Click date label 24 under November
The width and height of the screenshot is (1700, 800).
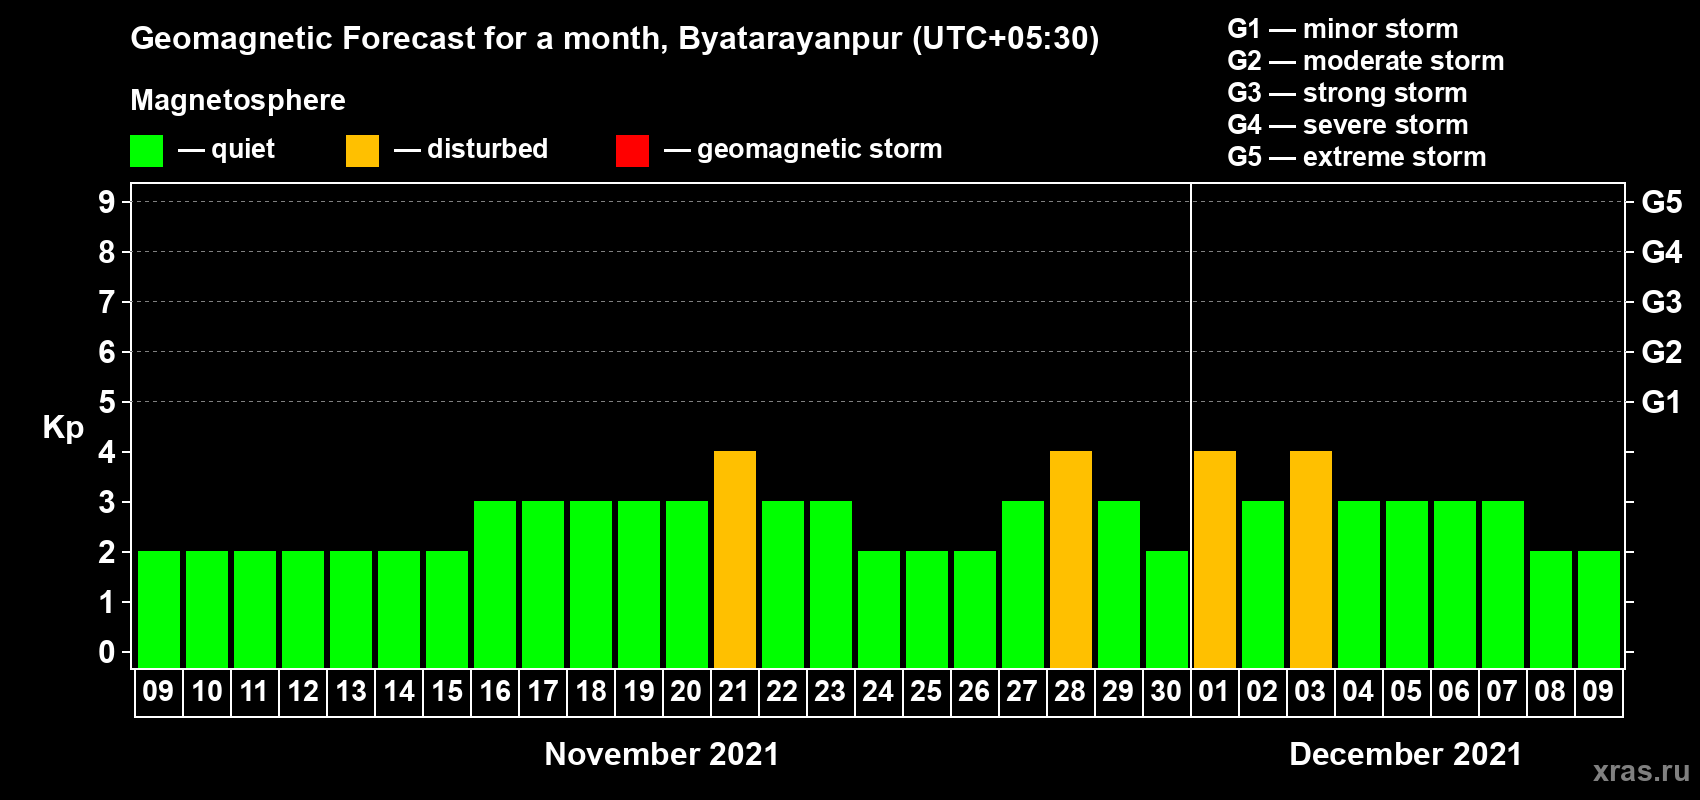click(x=878, y=692)
